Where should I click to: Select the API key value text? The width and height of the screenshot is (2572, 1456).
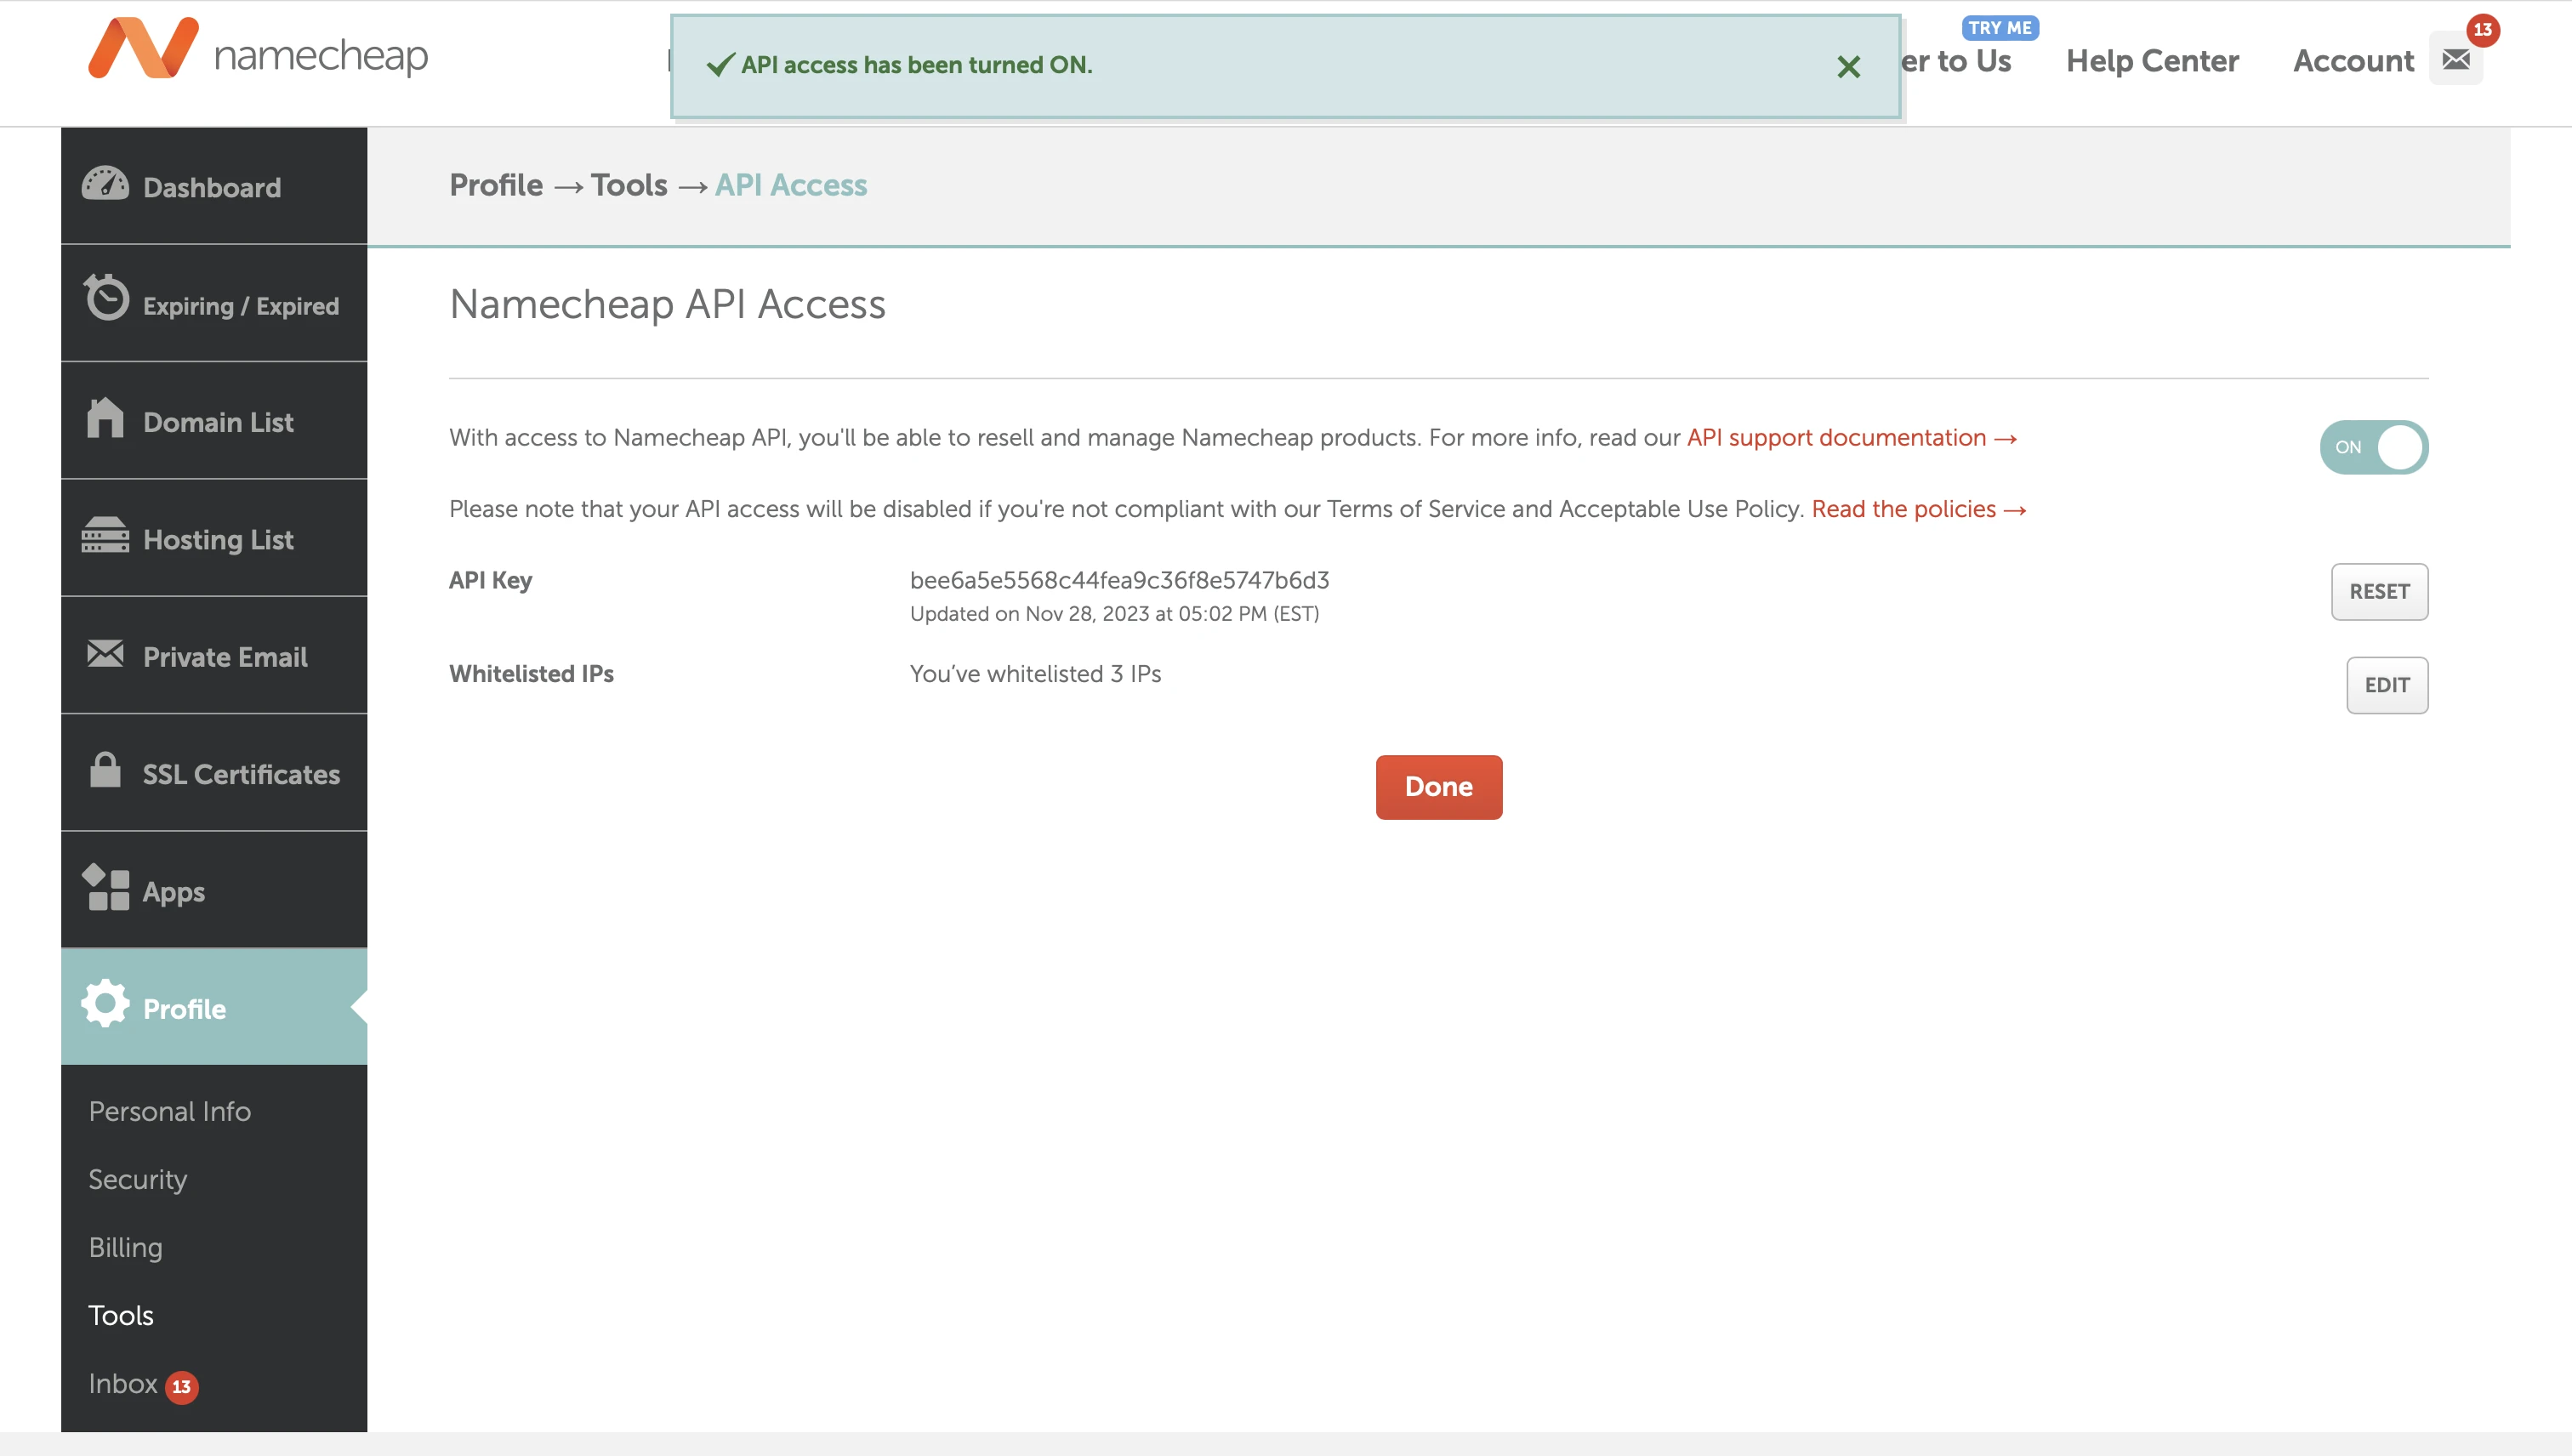click(x=1119, y=580)
